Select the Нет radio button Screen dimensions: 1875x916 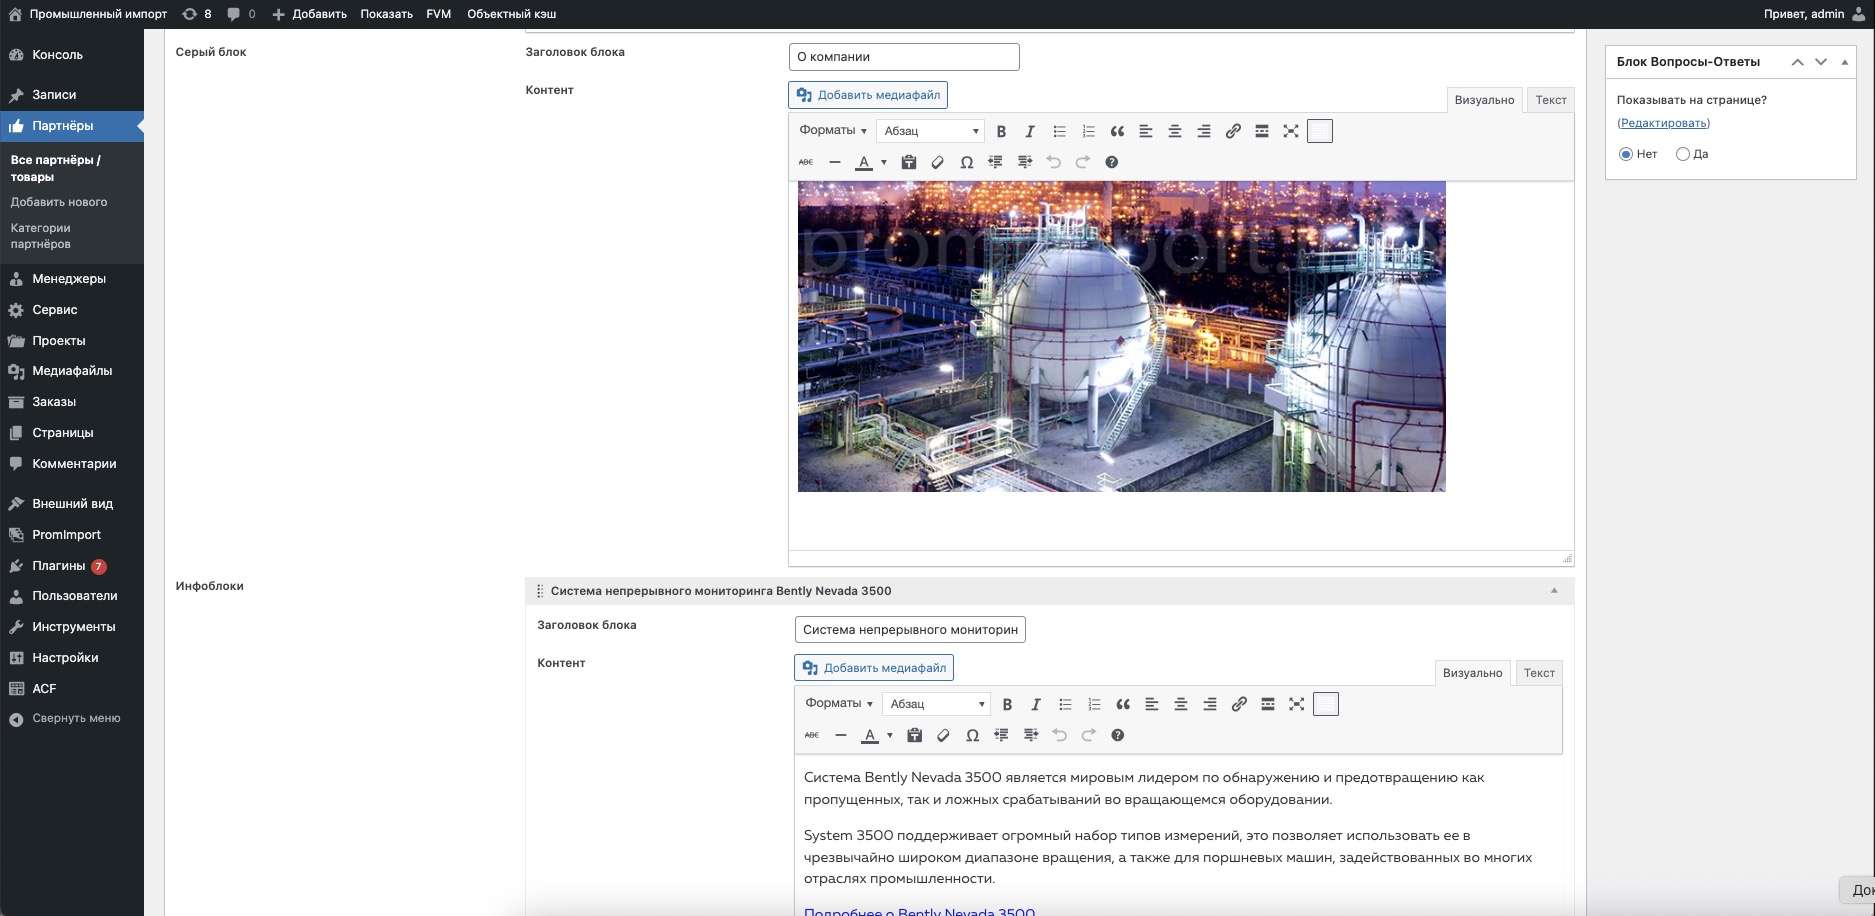(x=1626, y=154)
